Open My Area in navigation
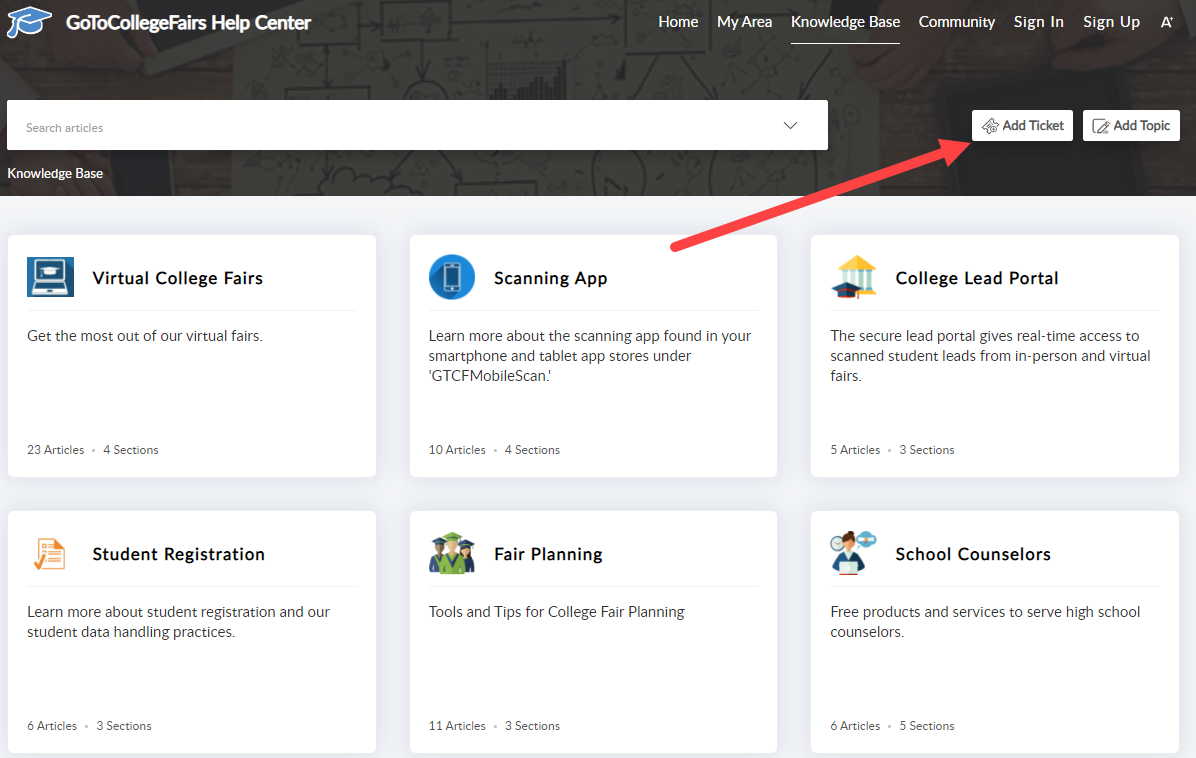 [x=744, y=22]
